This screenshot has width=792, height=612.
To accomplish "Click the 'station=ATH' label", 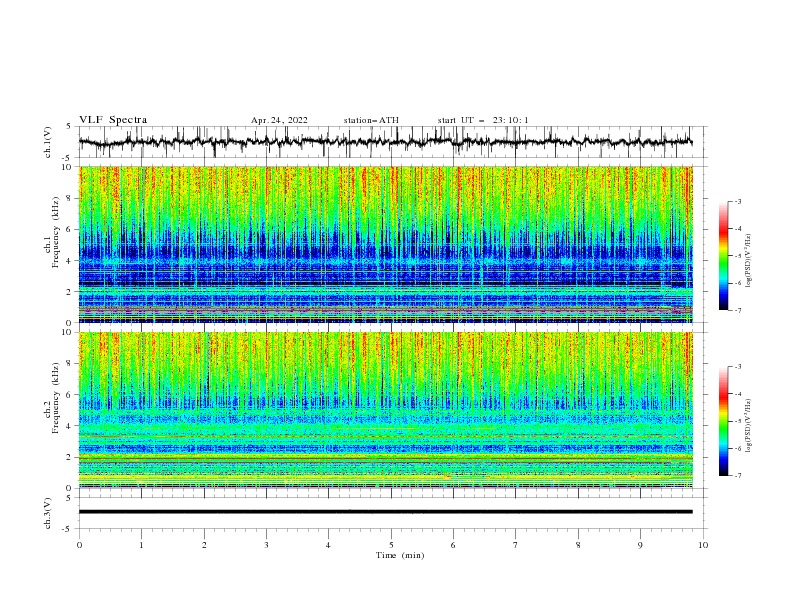I will pos(371,120).
